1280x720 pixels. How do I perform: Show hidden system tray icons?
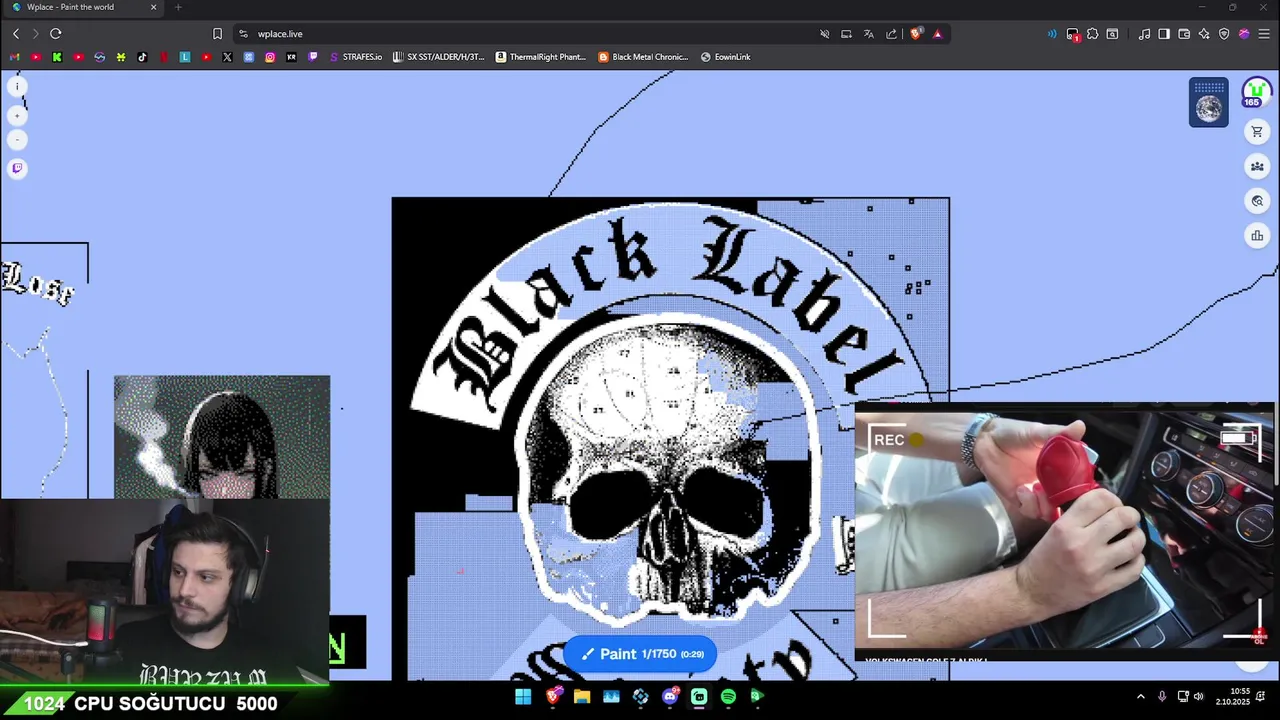click(1141, 697)
